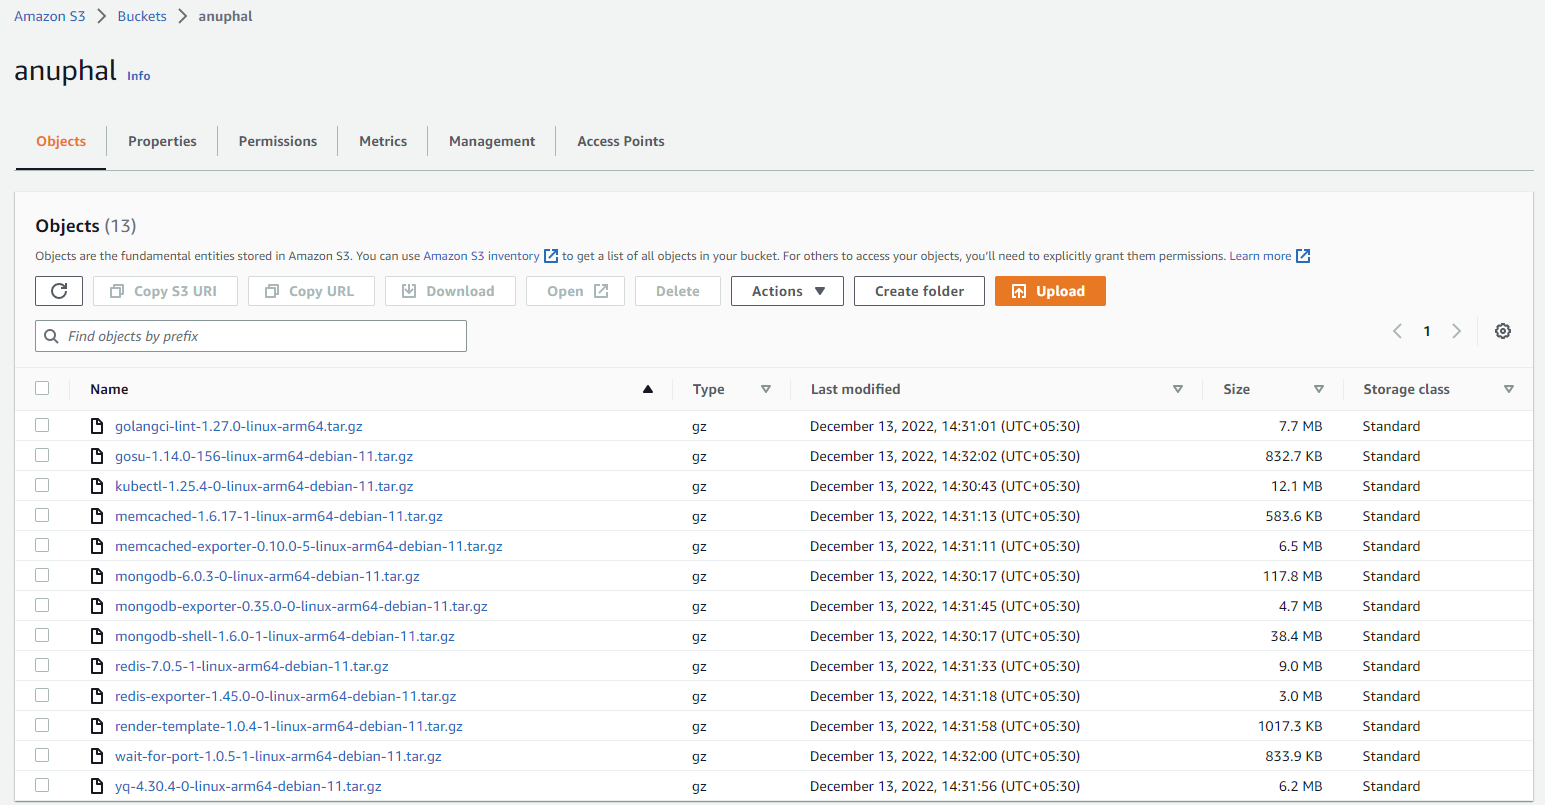This screenshot has height=805, width=1545.
Task: Sort by Name ascending arrow
Action: (x=648, y=389)
